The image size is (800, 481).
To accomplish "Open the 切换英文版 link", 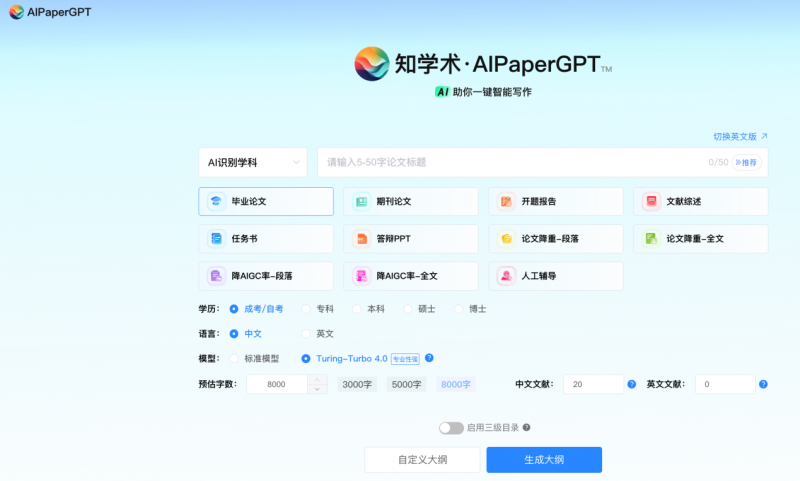I will [x=740, y=136].
